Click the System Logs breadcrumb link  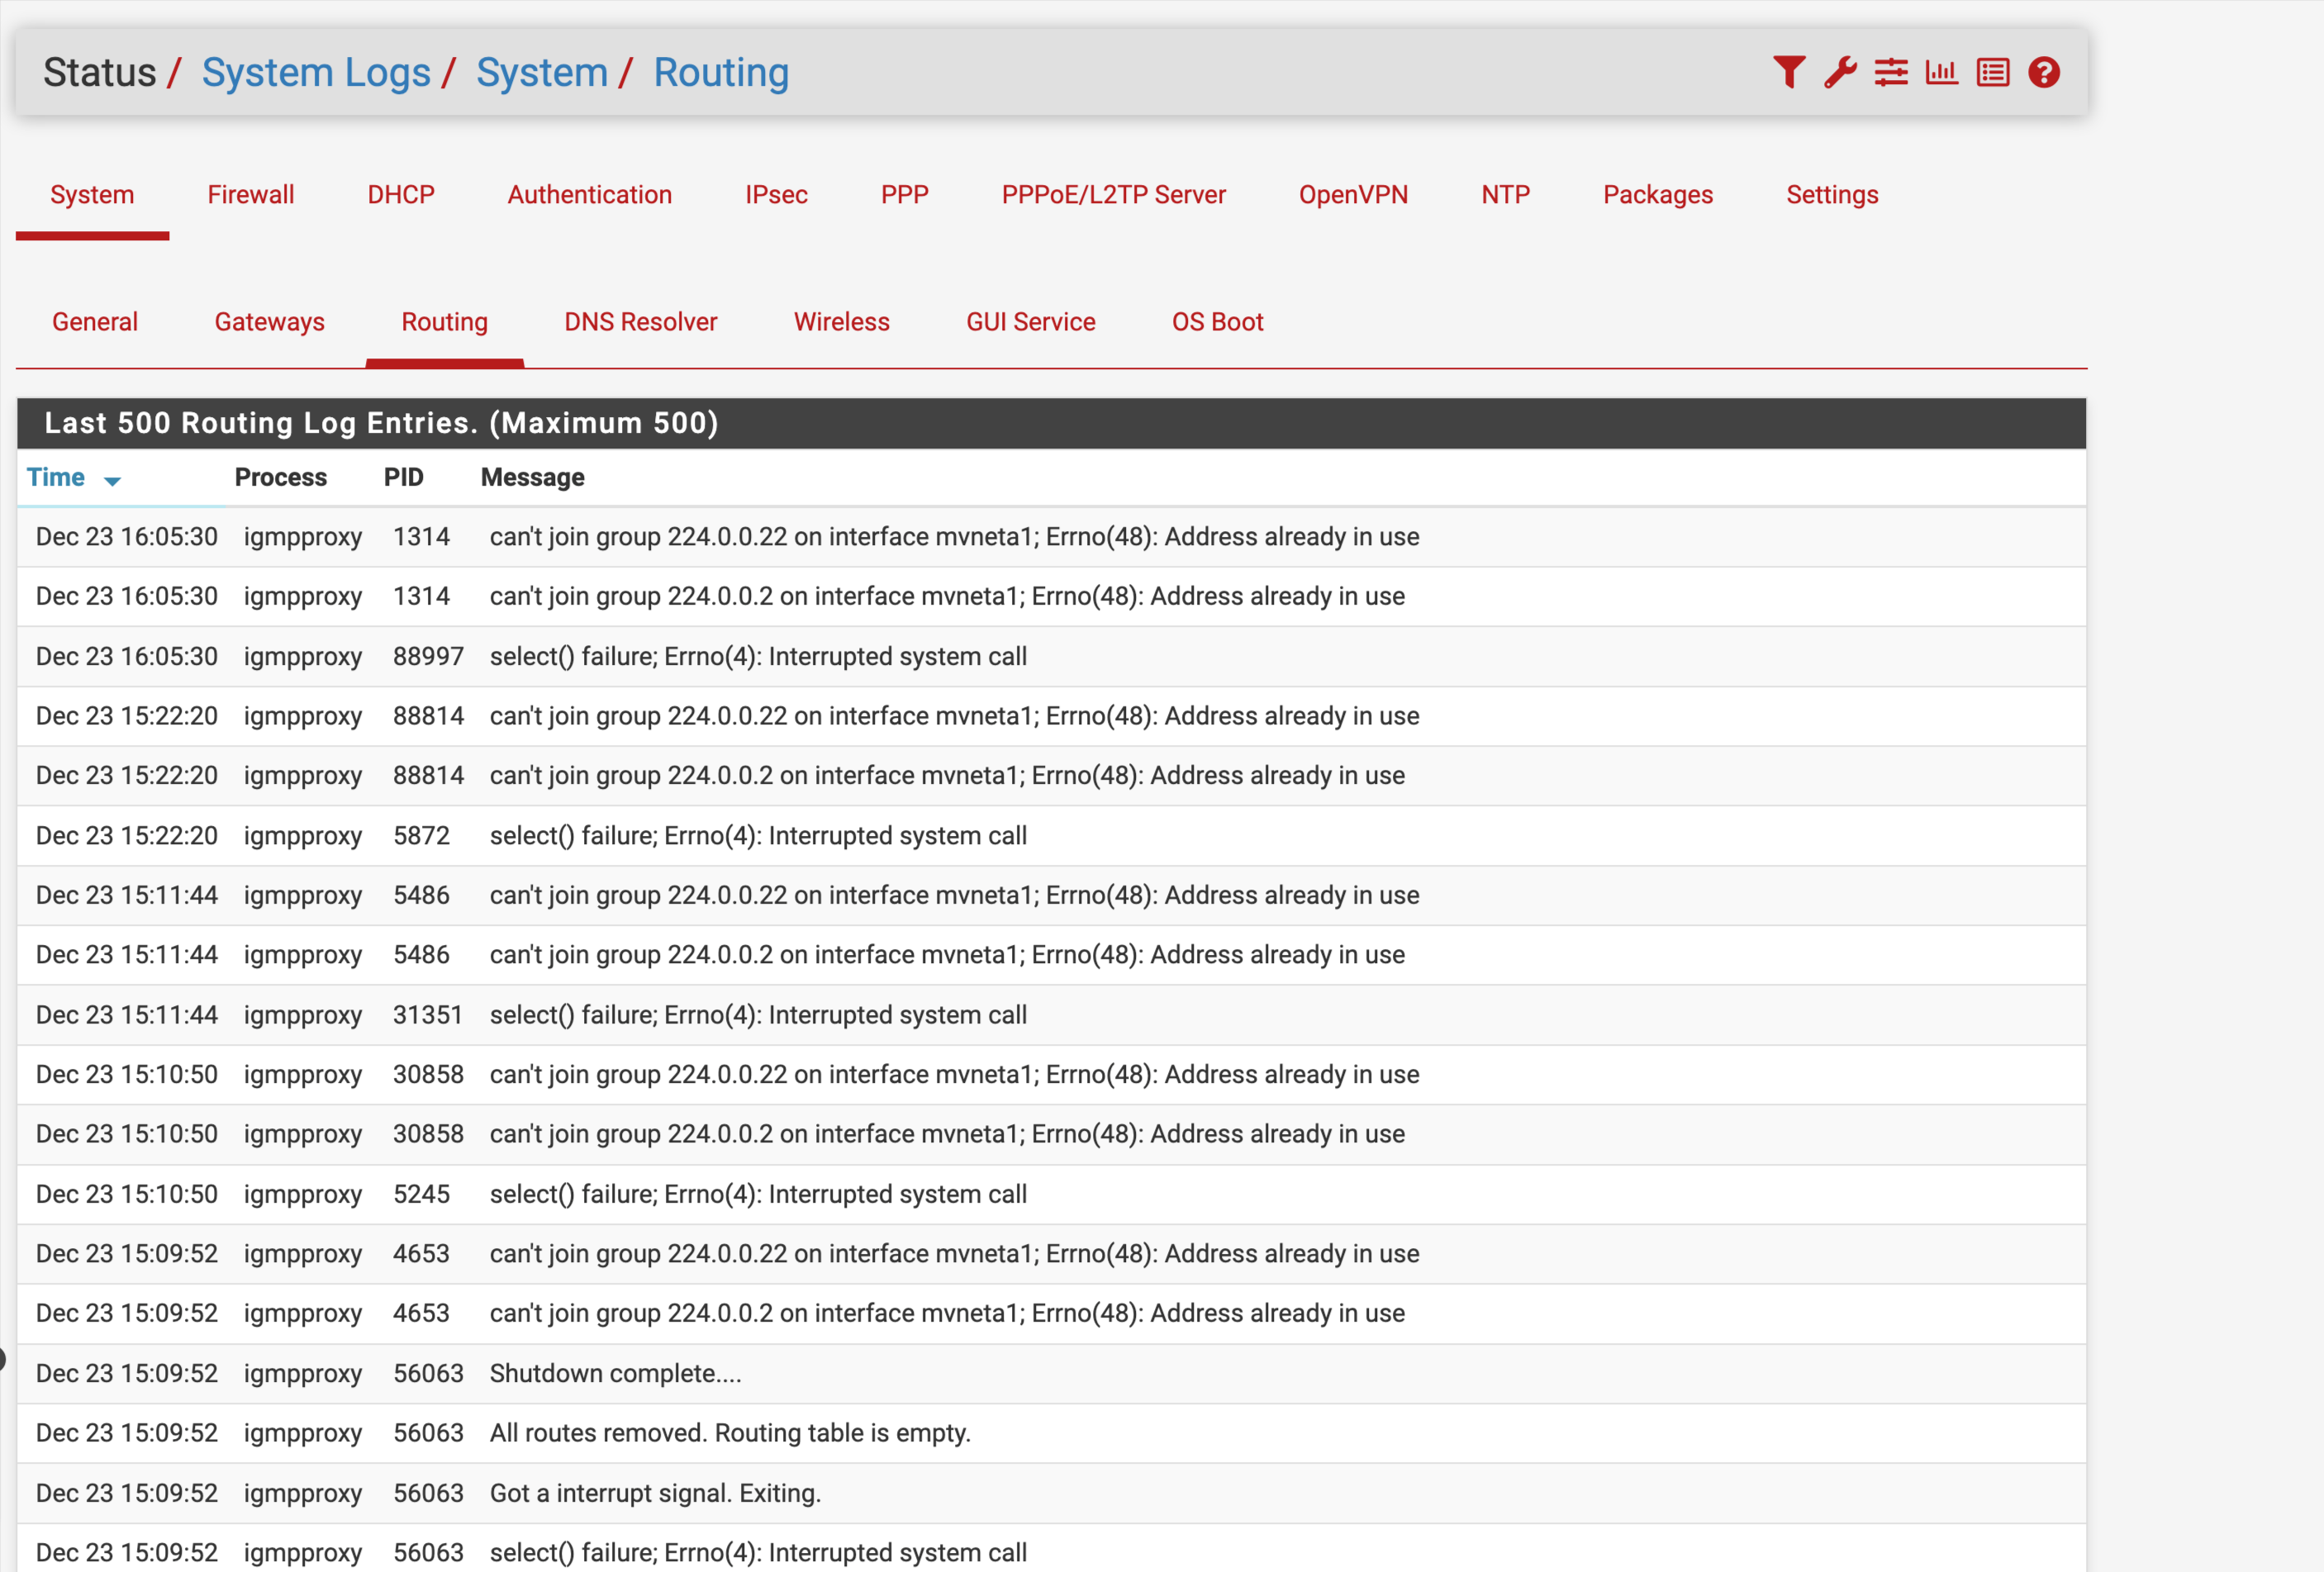315,73
